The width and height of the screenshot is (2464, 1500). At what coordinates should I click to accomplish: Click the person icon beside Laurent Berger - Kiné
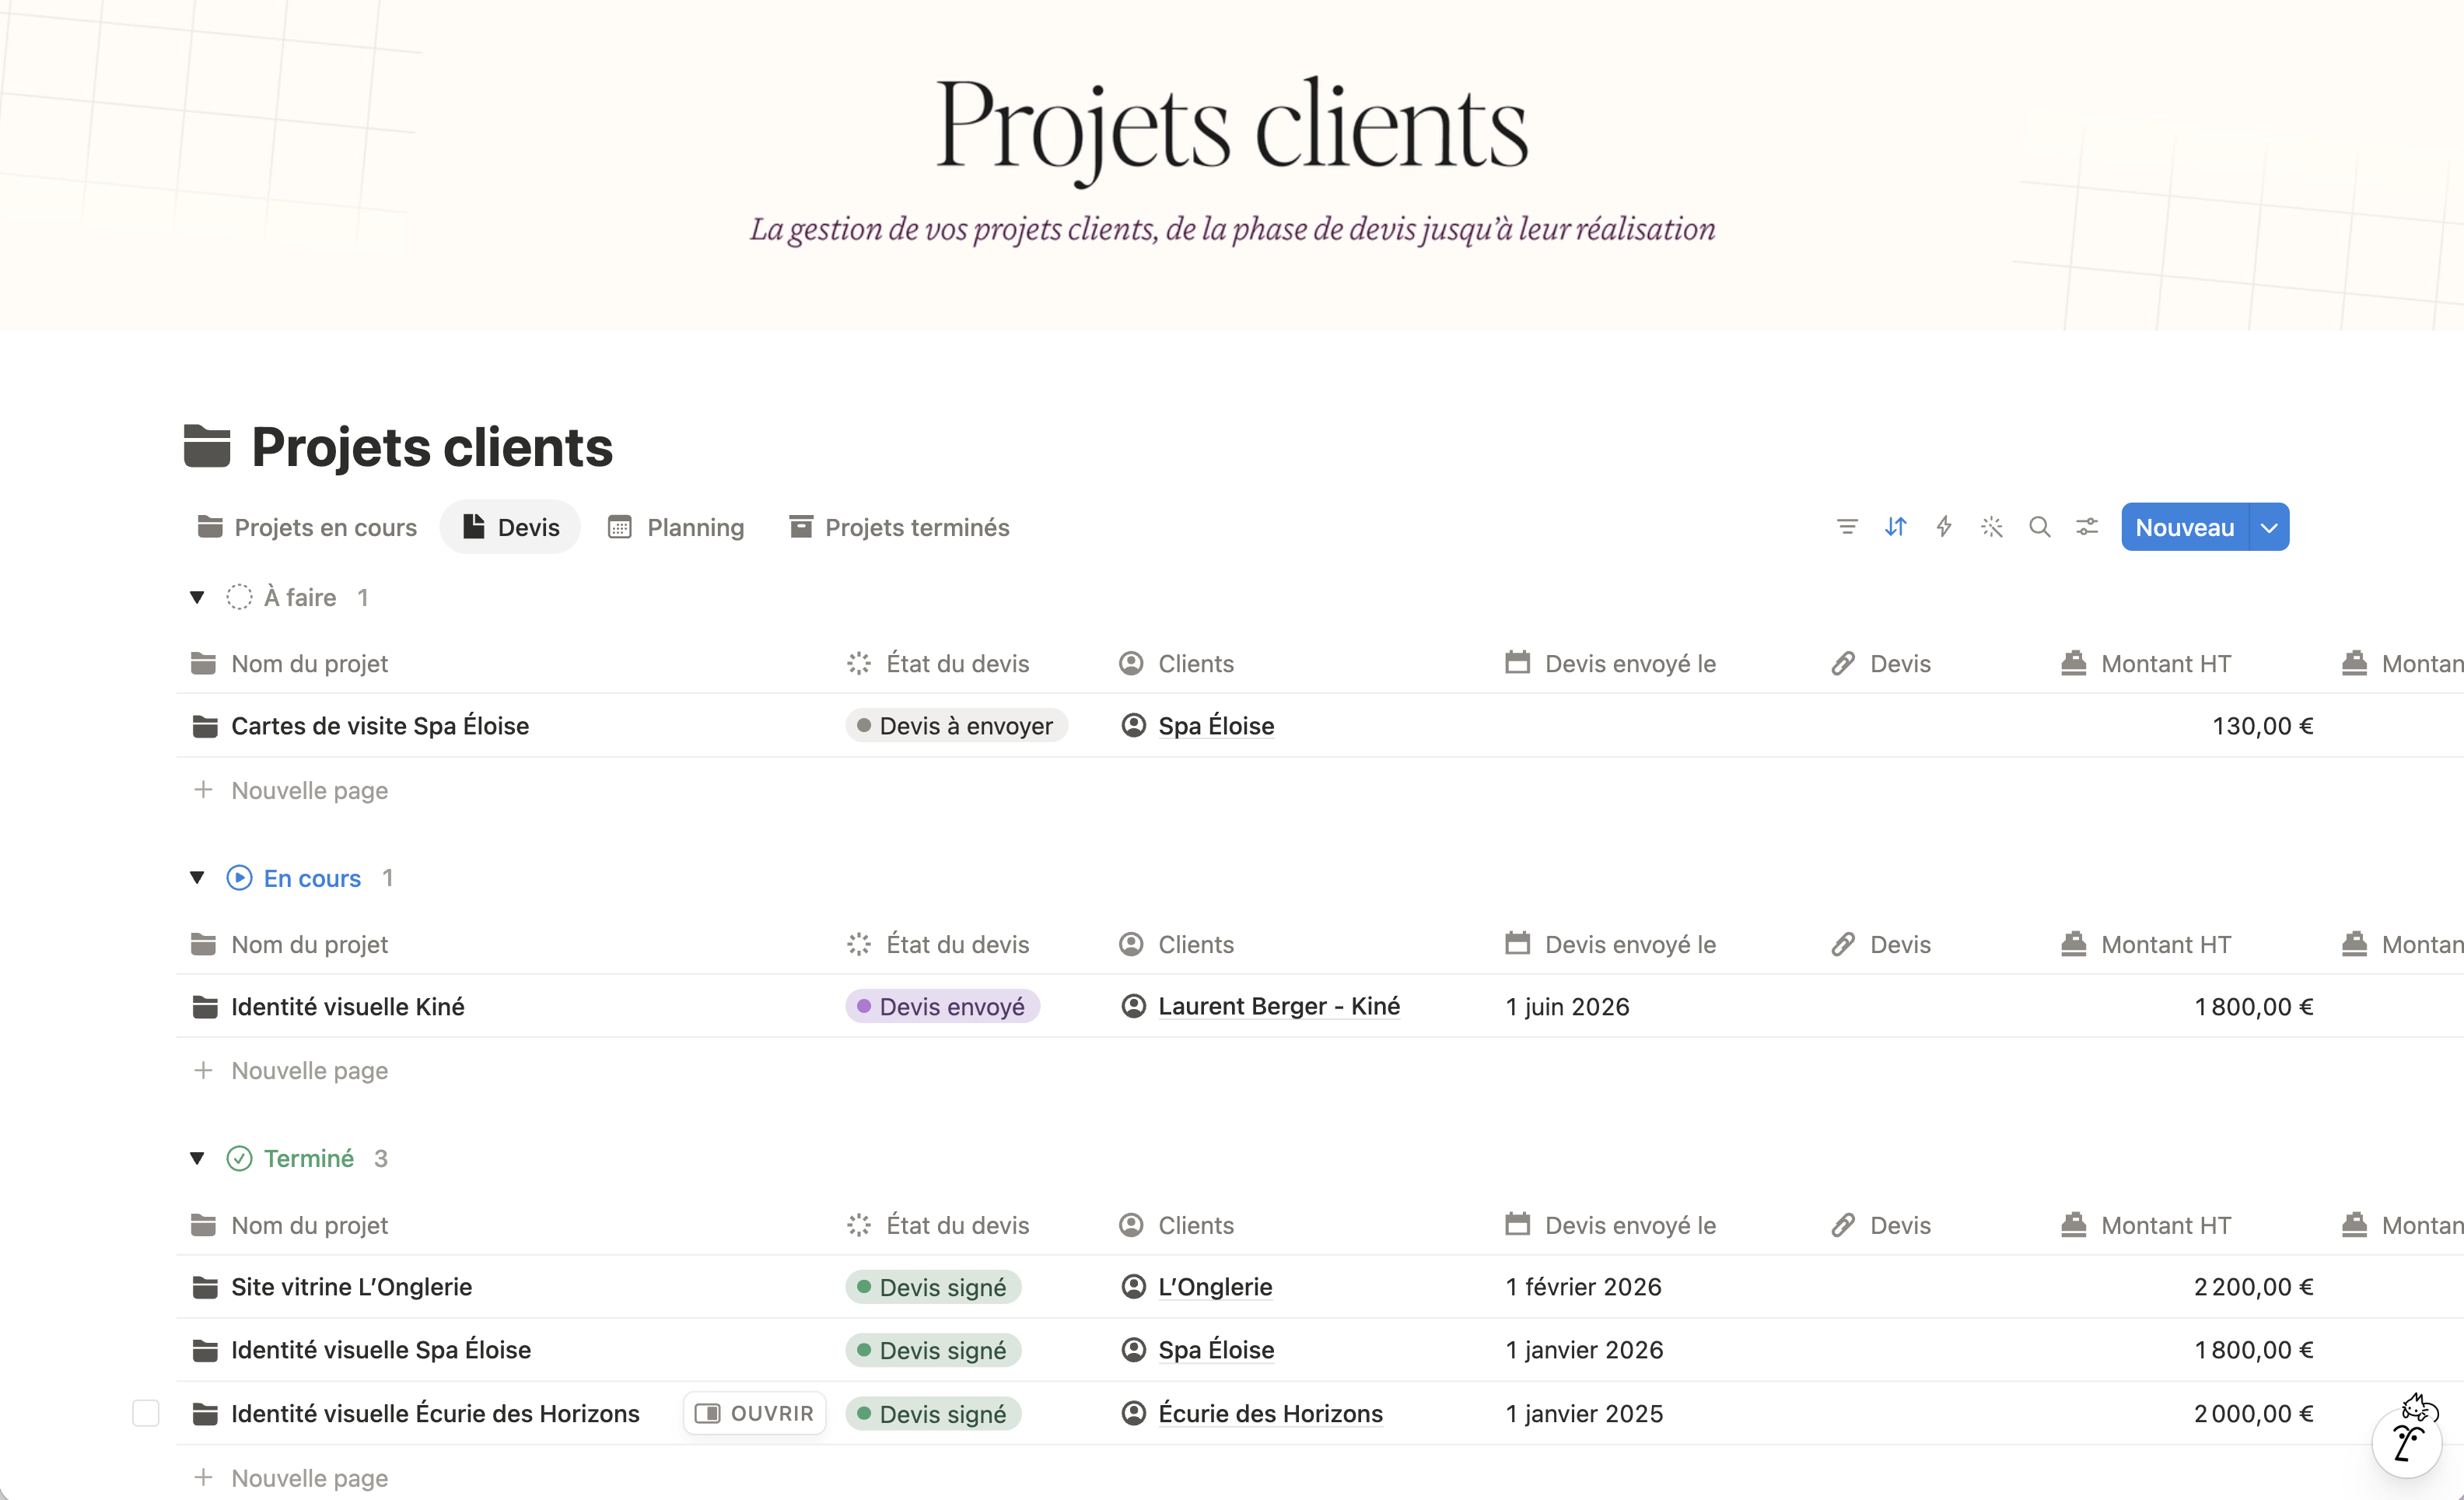(x=1133, y=1006)
